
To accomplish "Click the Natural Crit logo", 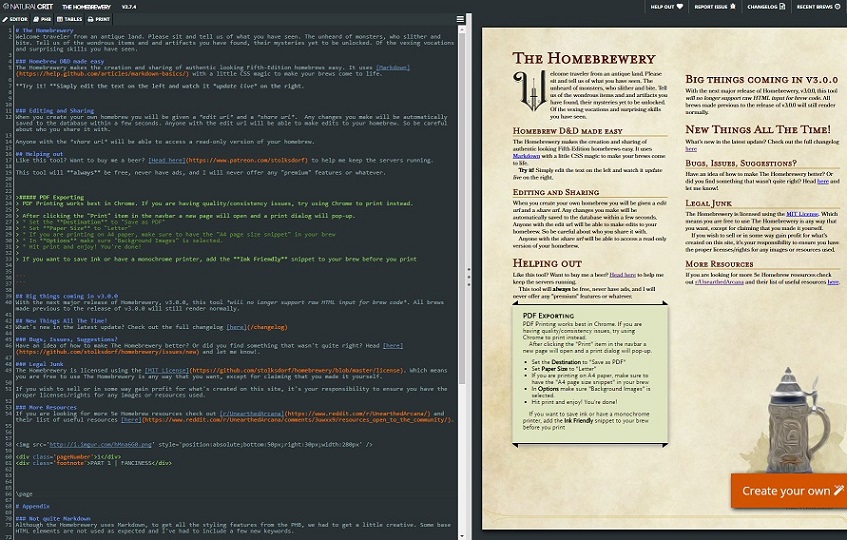I will [28, 6].
